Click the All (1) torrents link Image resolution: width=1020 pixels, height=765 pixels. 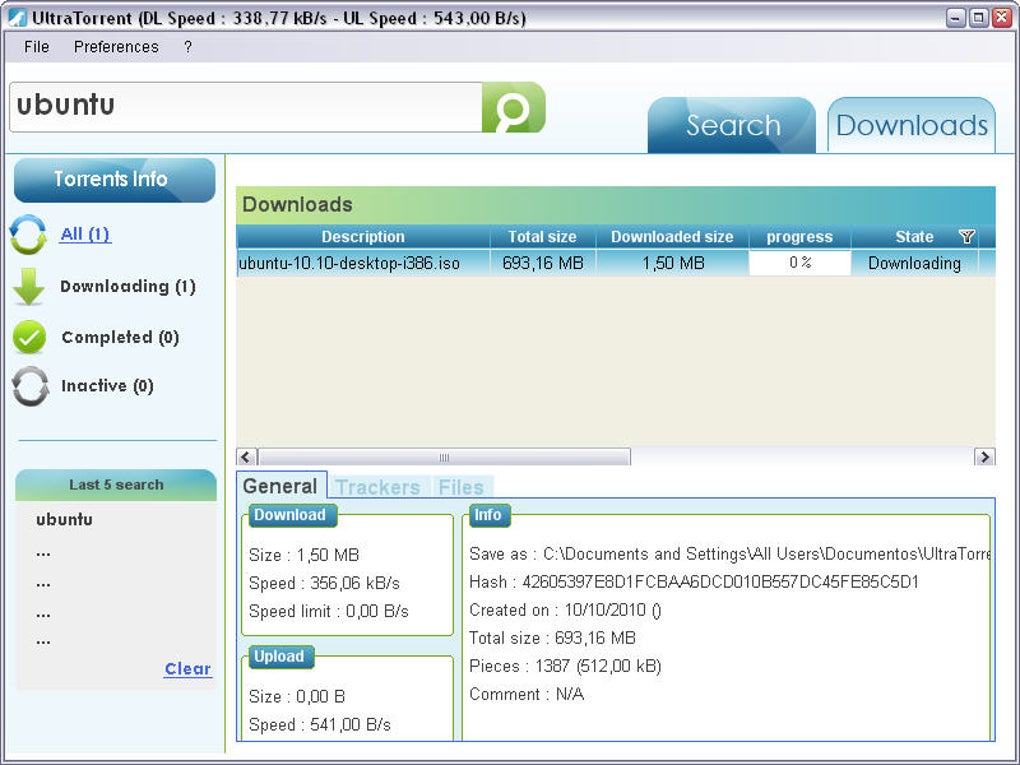(85, 234)
